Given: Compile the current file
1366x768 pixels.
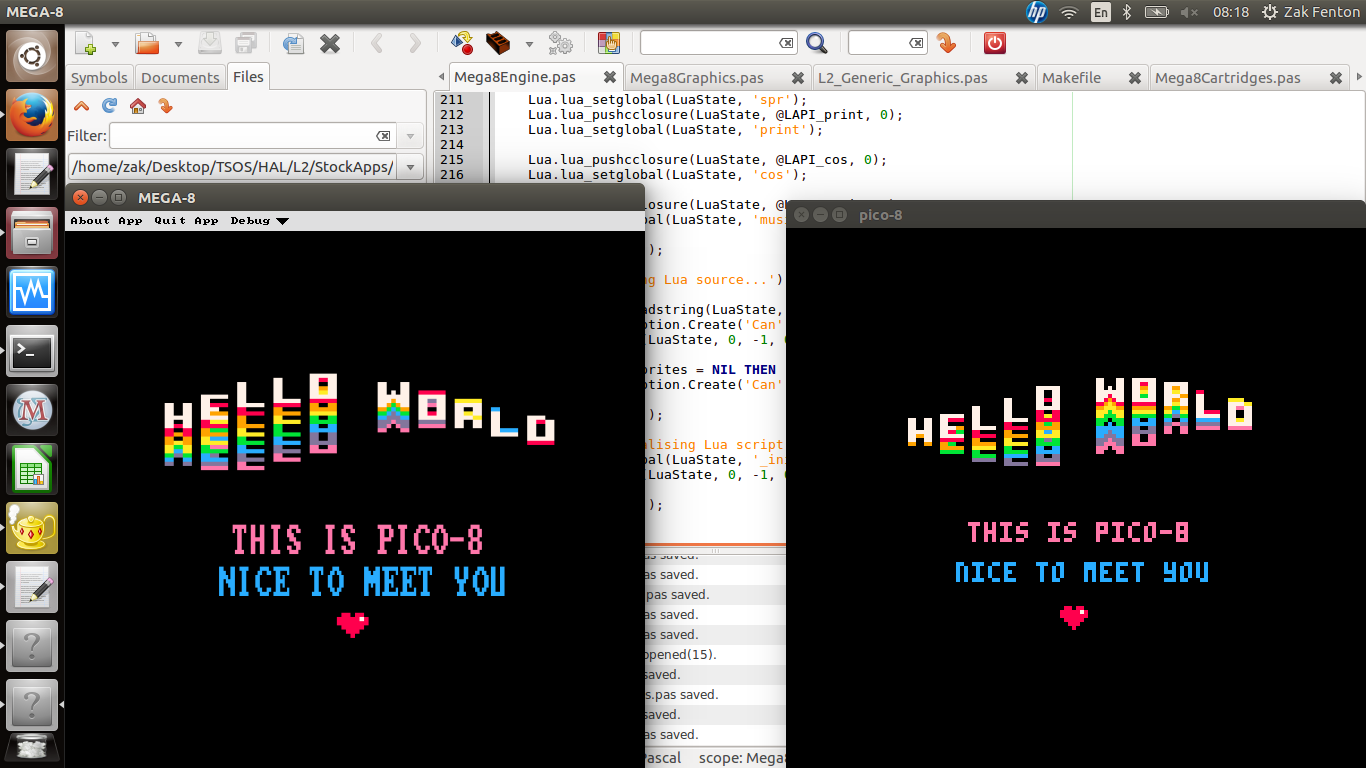Looking at the screenshot, I should pyautogui.click(x=462, y=43).
